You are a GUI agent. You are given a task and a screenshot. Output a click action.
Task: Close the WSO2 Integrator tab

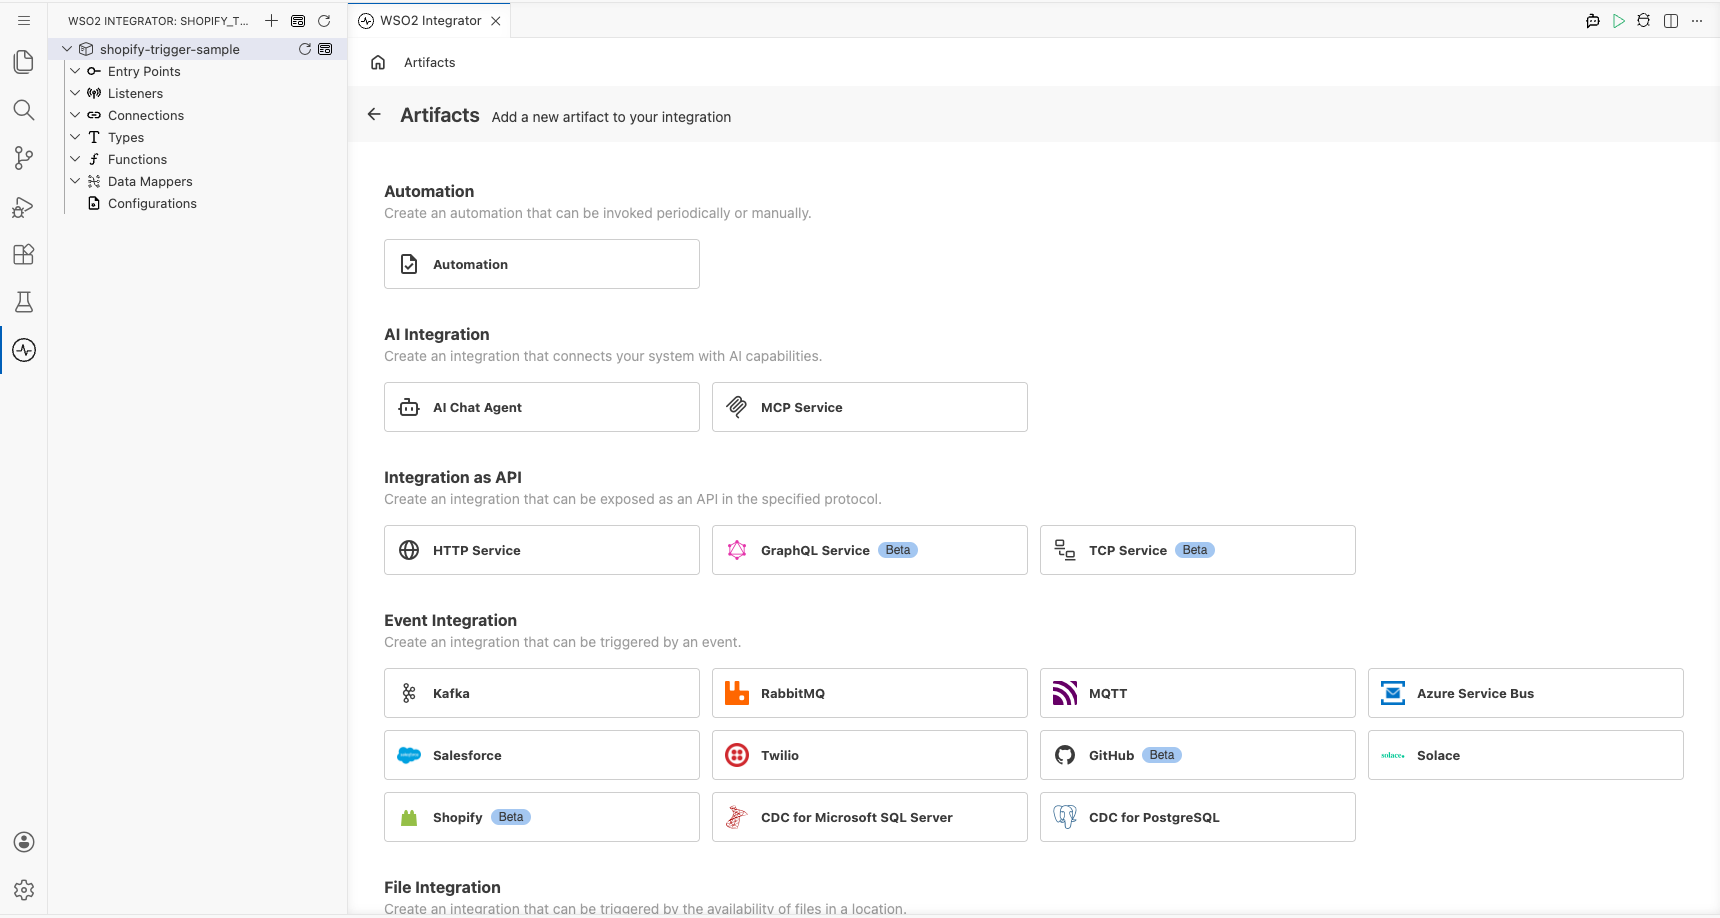point(496,21)
